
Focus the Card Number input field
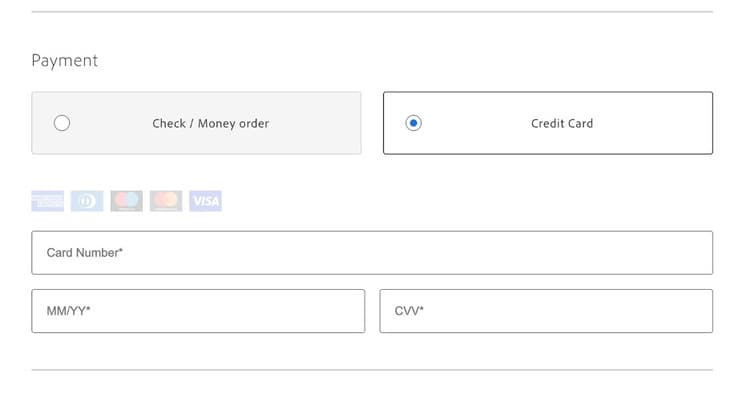[372, 252]
